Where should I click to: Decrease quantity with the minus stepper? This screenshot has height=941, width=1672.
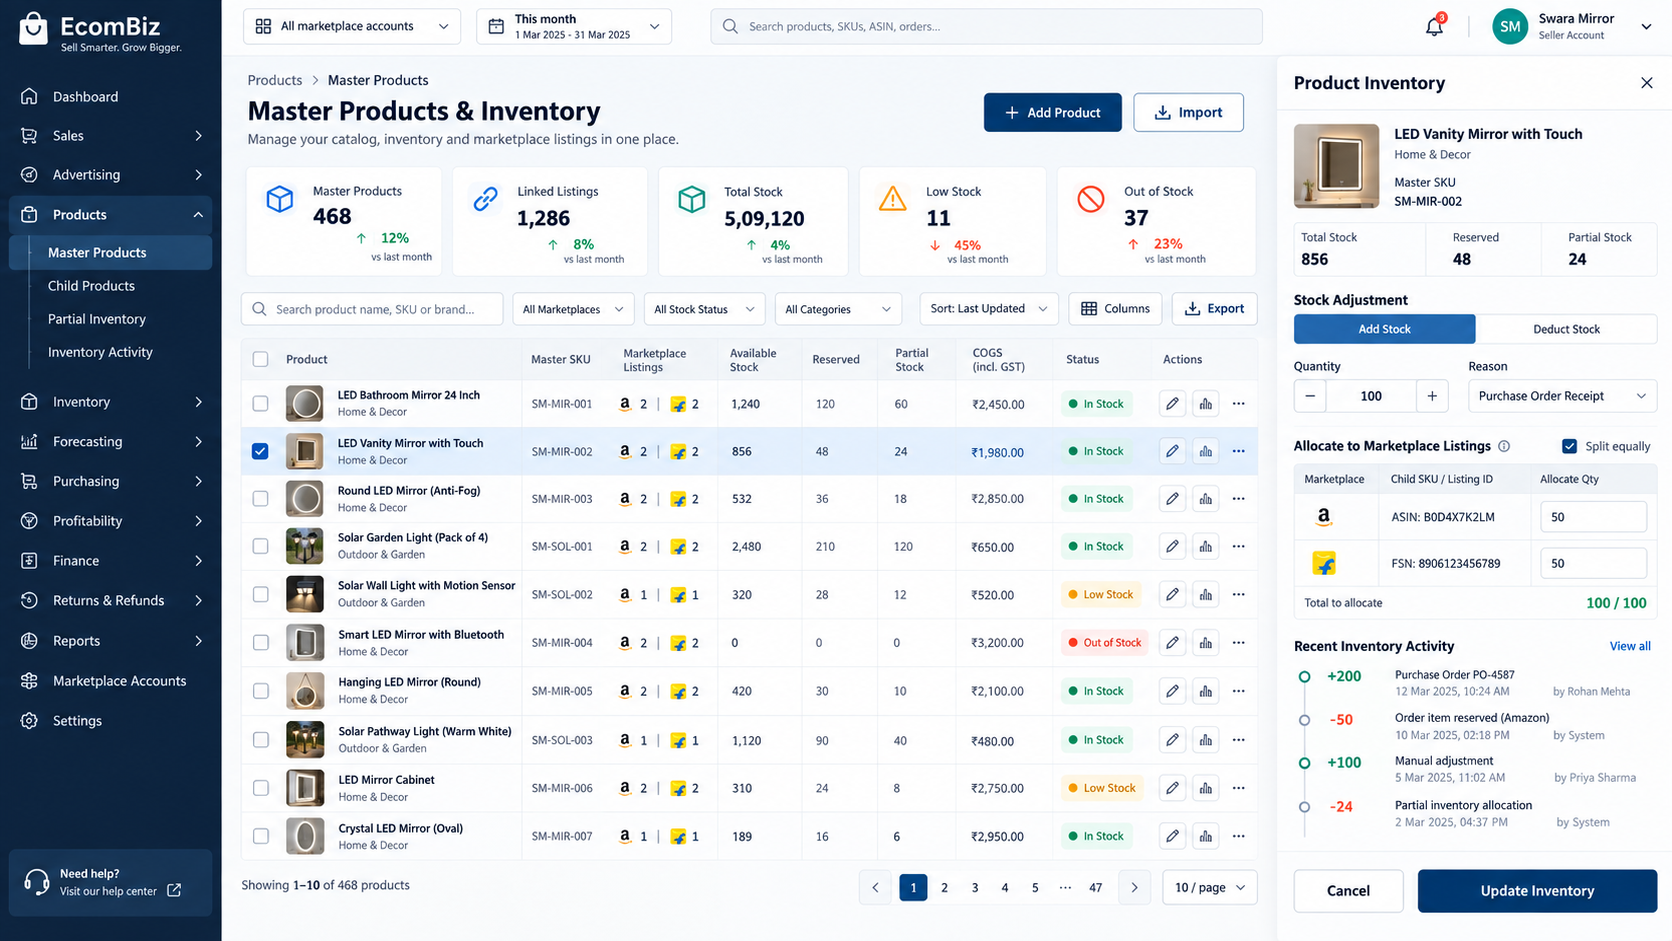[1310, 396]
